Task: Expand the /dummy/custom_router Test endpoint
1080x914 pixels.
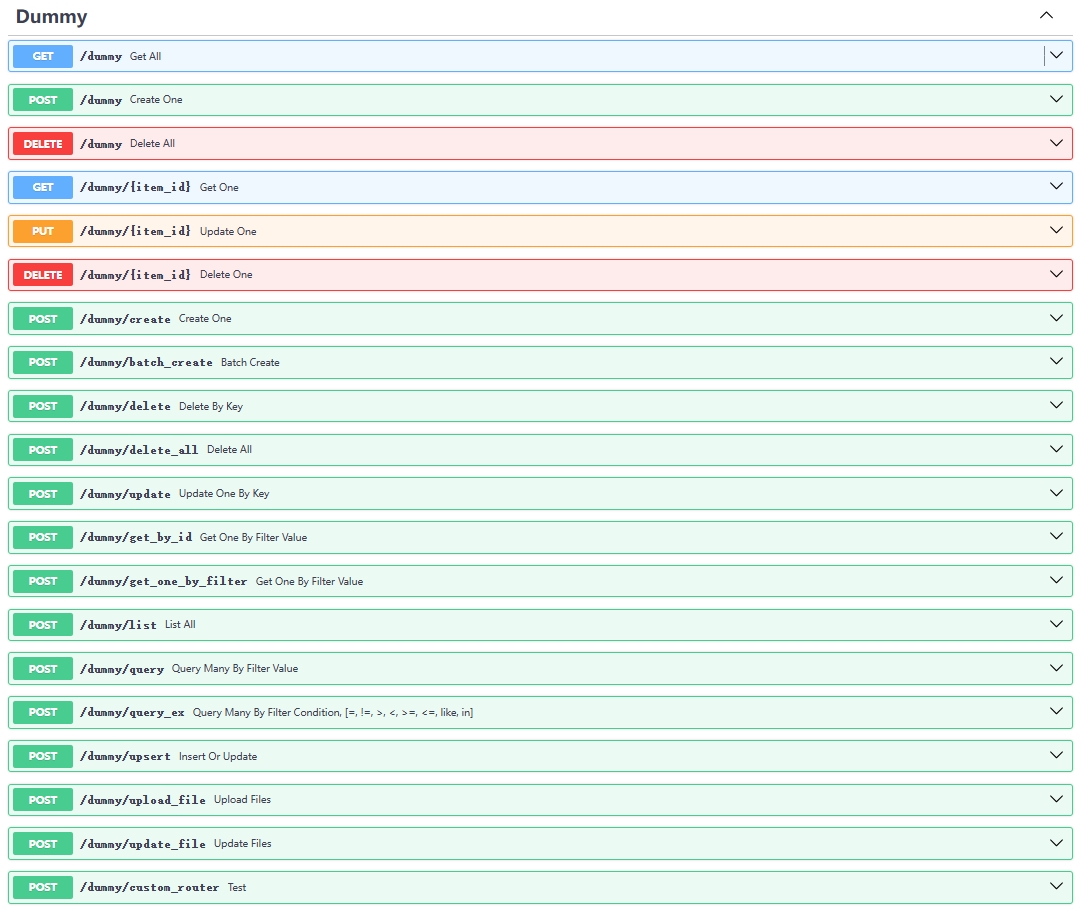Action: pyautogui.click(x=1056, y=886)
